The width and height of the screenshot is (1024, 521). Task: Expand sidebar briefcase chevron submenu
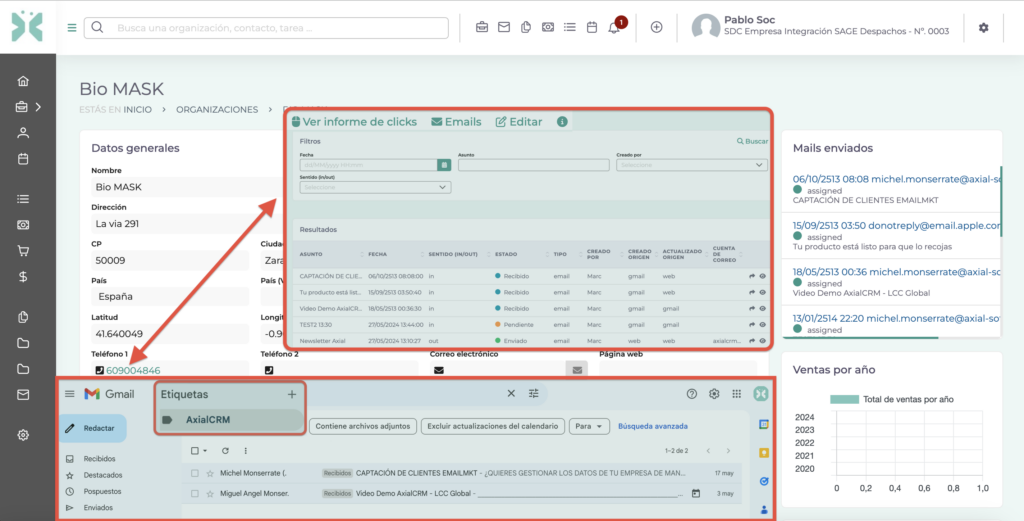pyautogui.click(x=38, y=107)
